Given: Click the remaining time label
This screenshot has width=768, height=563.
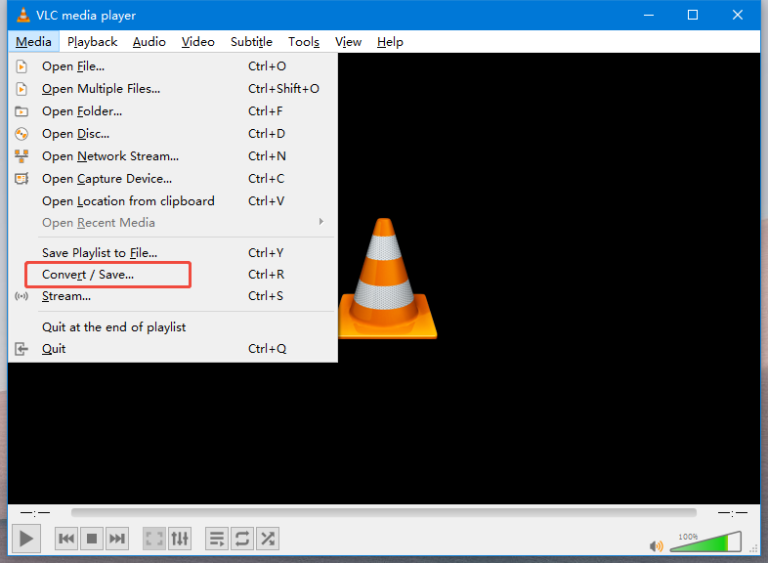Looking at the screenshot, I should [x=732, y=513].
